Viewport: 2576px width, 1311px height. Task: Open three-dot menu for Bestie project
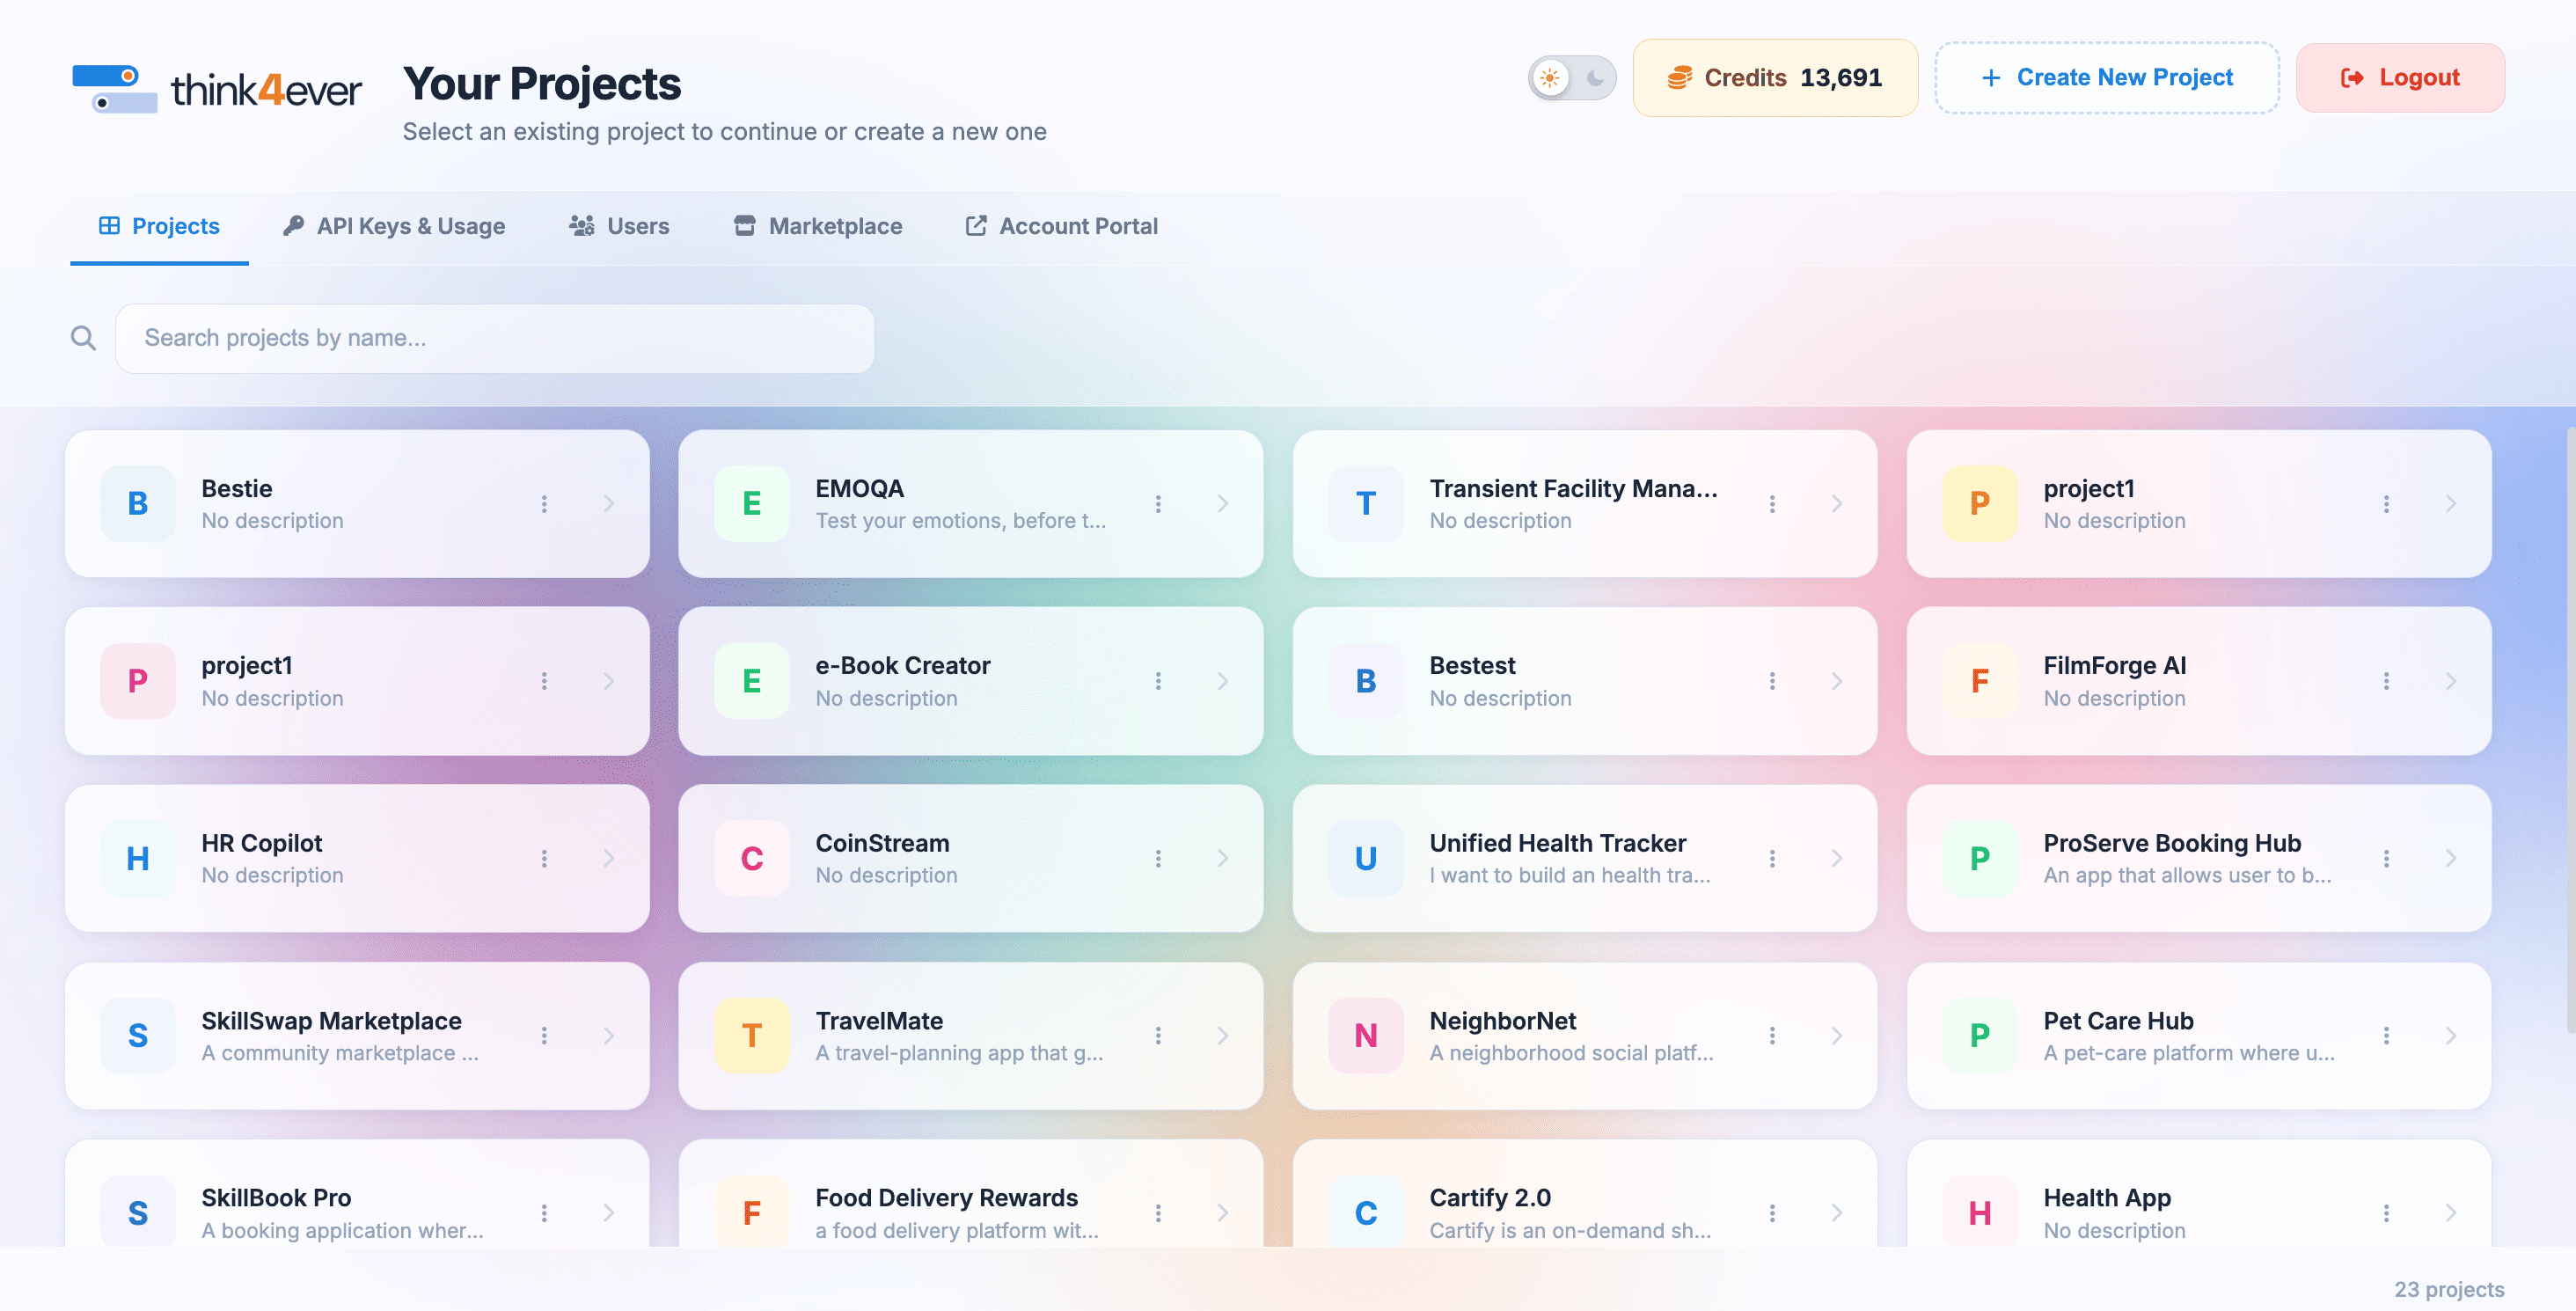[x=544, y=504]
